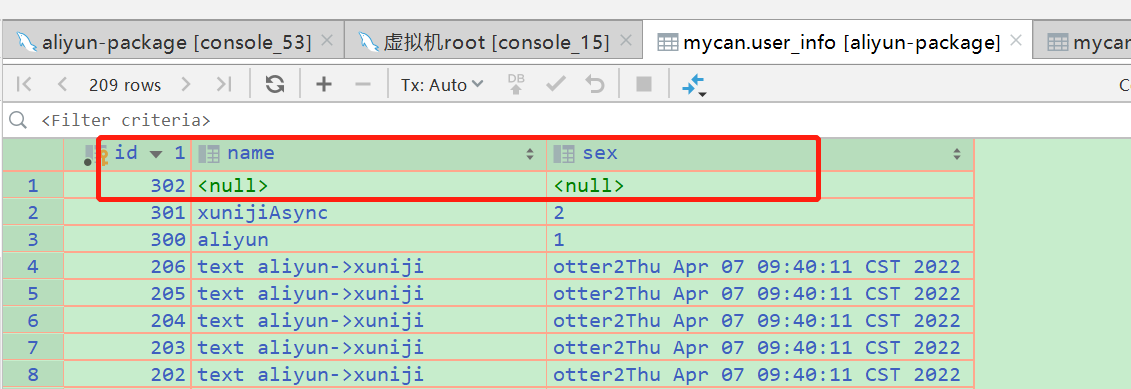Toggle sort arrows on sex column

coord(957,154)
